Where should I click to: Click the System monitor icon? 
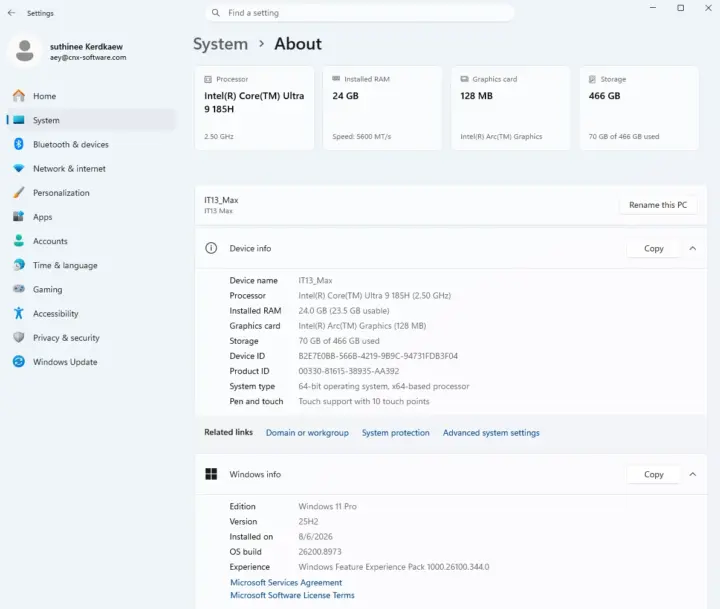[x=19, y=120]
